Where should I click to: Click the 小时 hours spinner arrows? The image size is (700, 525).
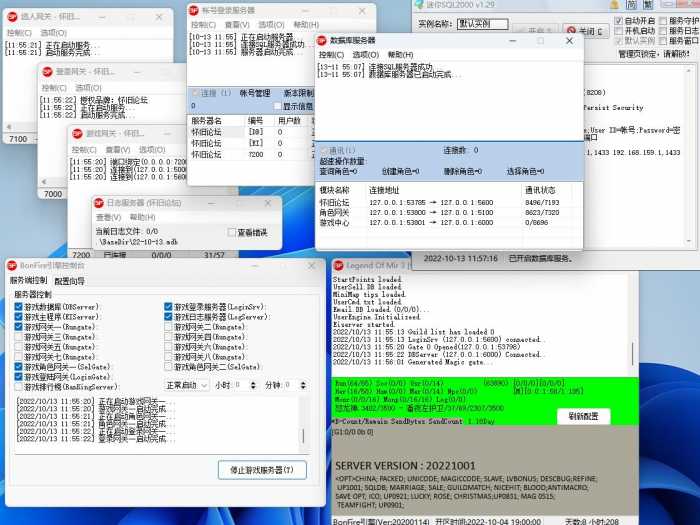(x=253, y=385)
